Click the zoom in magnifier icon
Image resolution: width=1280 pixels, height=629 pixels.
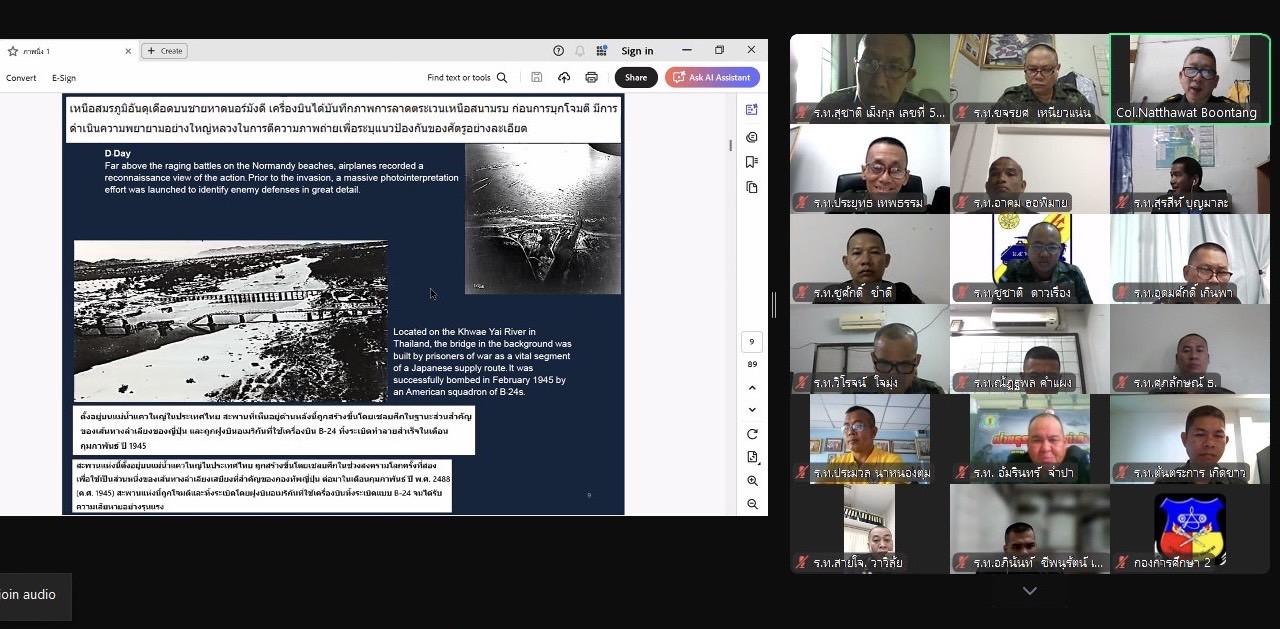click(752, 481)
